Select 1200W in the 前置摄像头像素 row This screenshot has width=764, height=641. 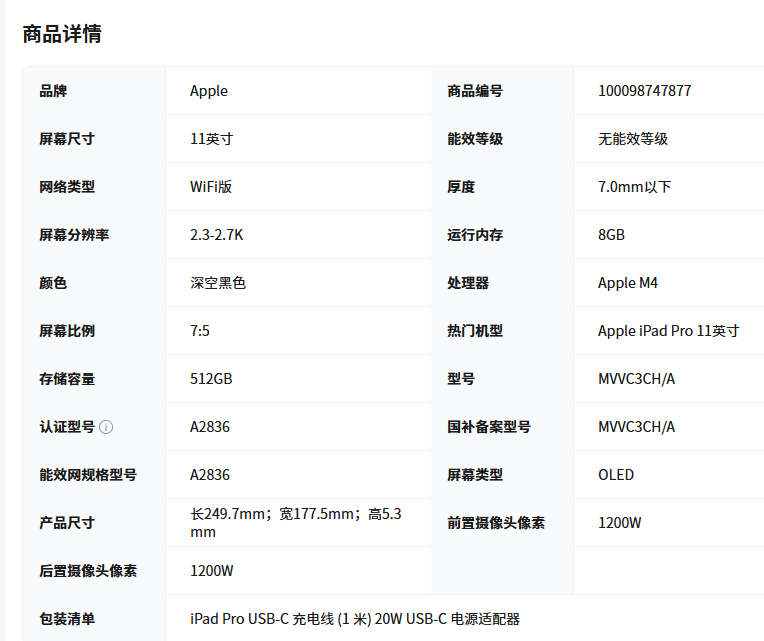pos(620,523)
